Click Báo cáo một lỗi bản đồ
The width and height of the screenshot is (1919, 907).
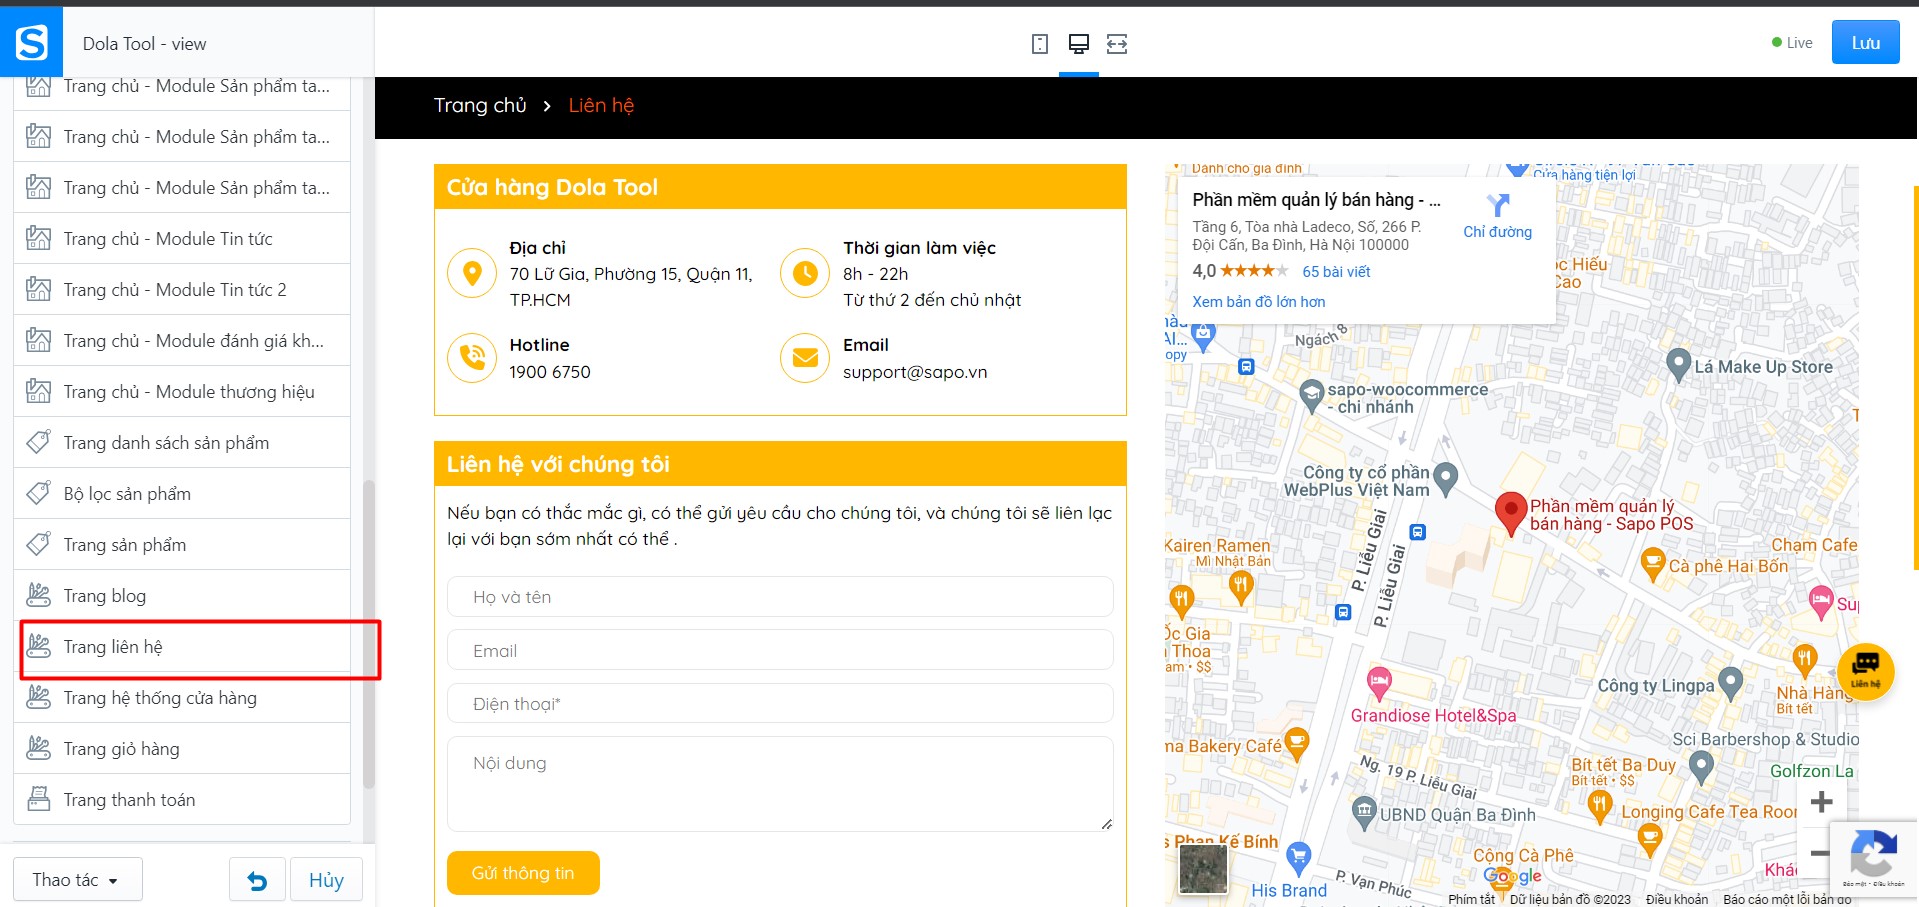pyautogui.click(x=1787, y=899)
